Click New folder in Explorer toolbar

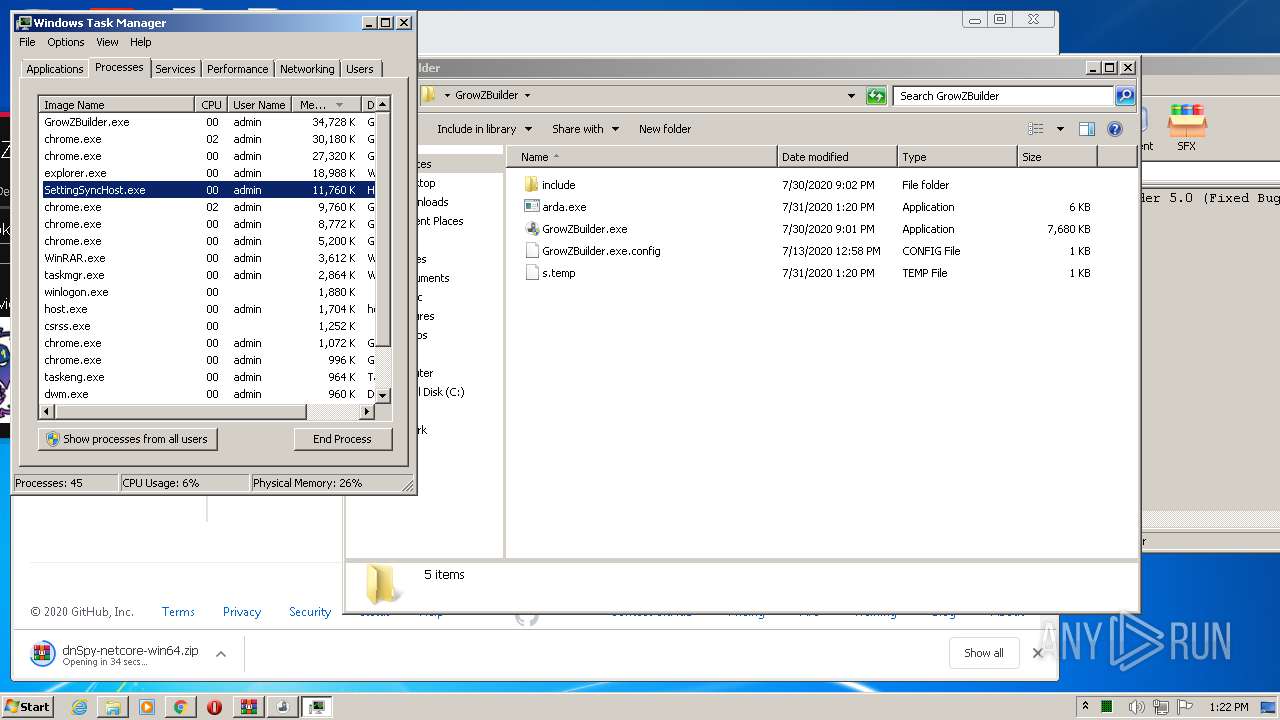pyautogui.click(x=665, y=129)
